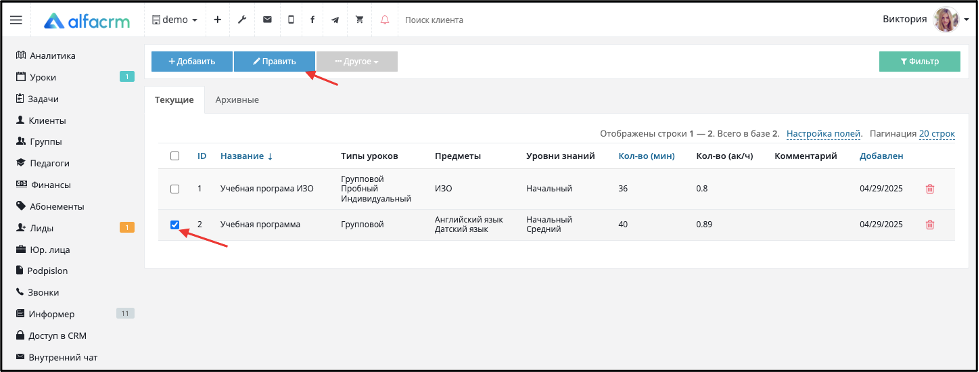Uncheck the box for Учебная программа row

(x=175, y=225)
